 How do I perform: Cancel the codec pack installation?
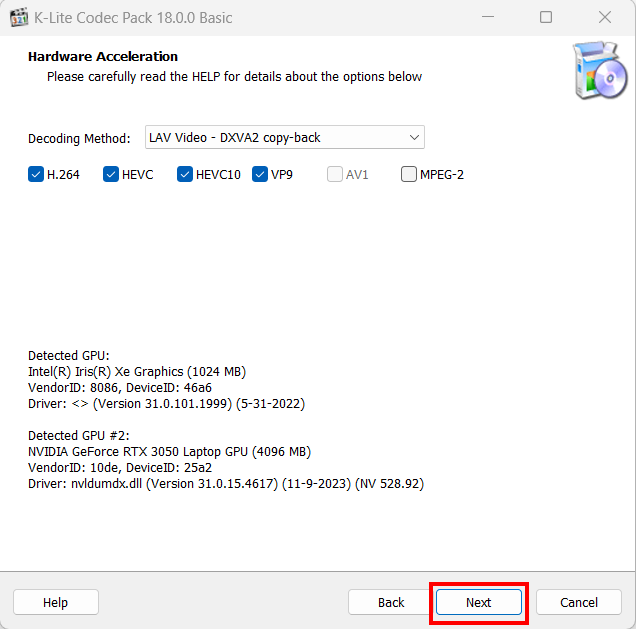579,602
